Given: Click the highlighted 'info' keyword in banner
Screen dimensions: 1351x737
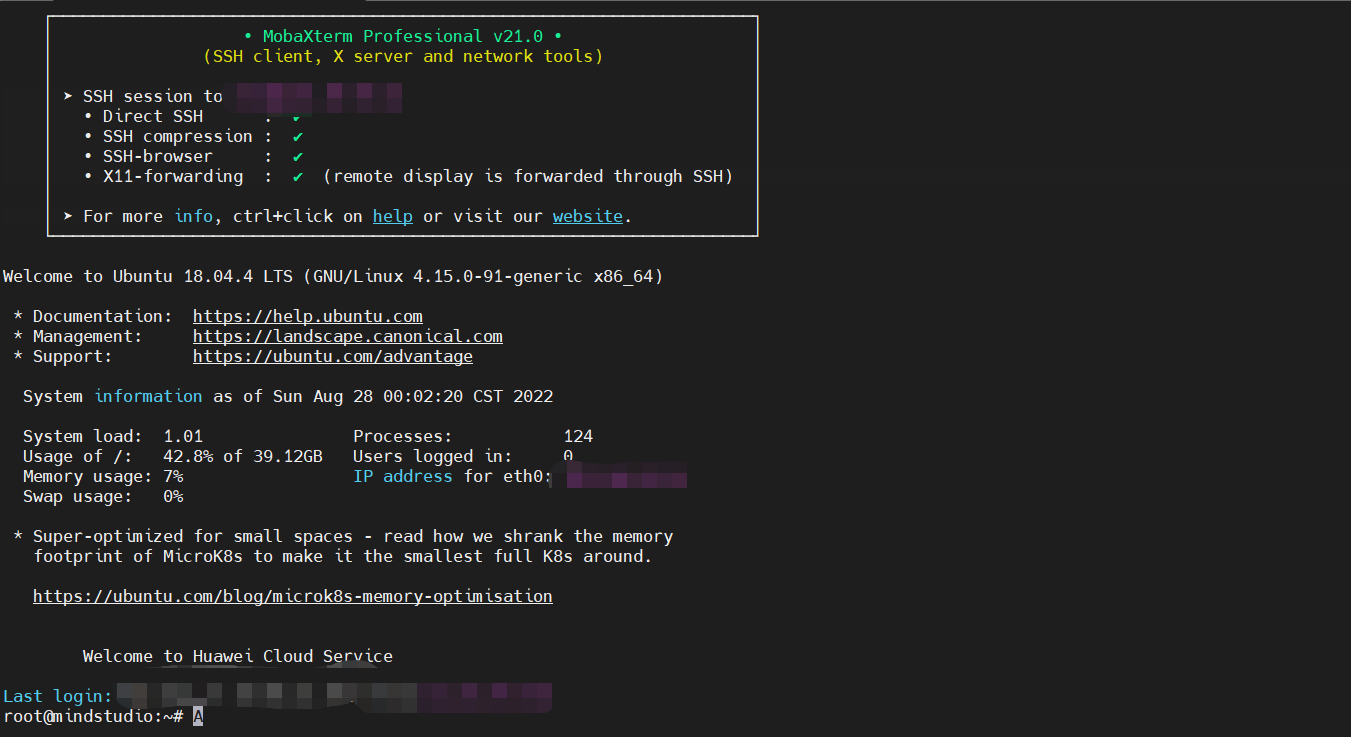Looking at the screenshot, I should [193, 216].
